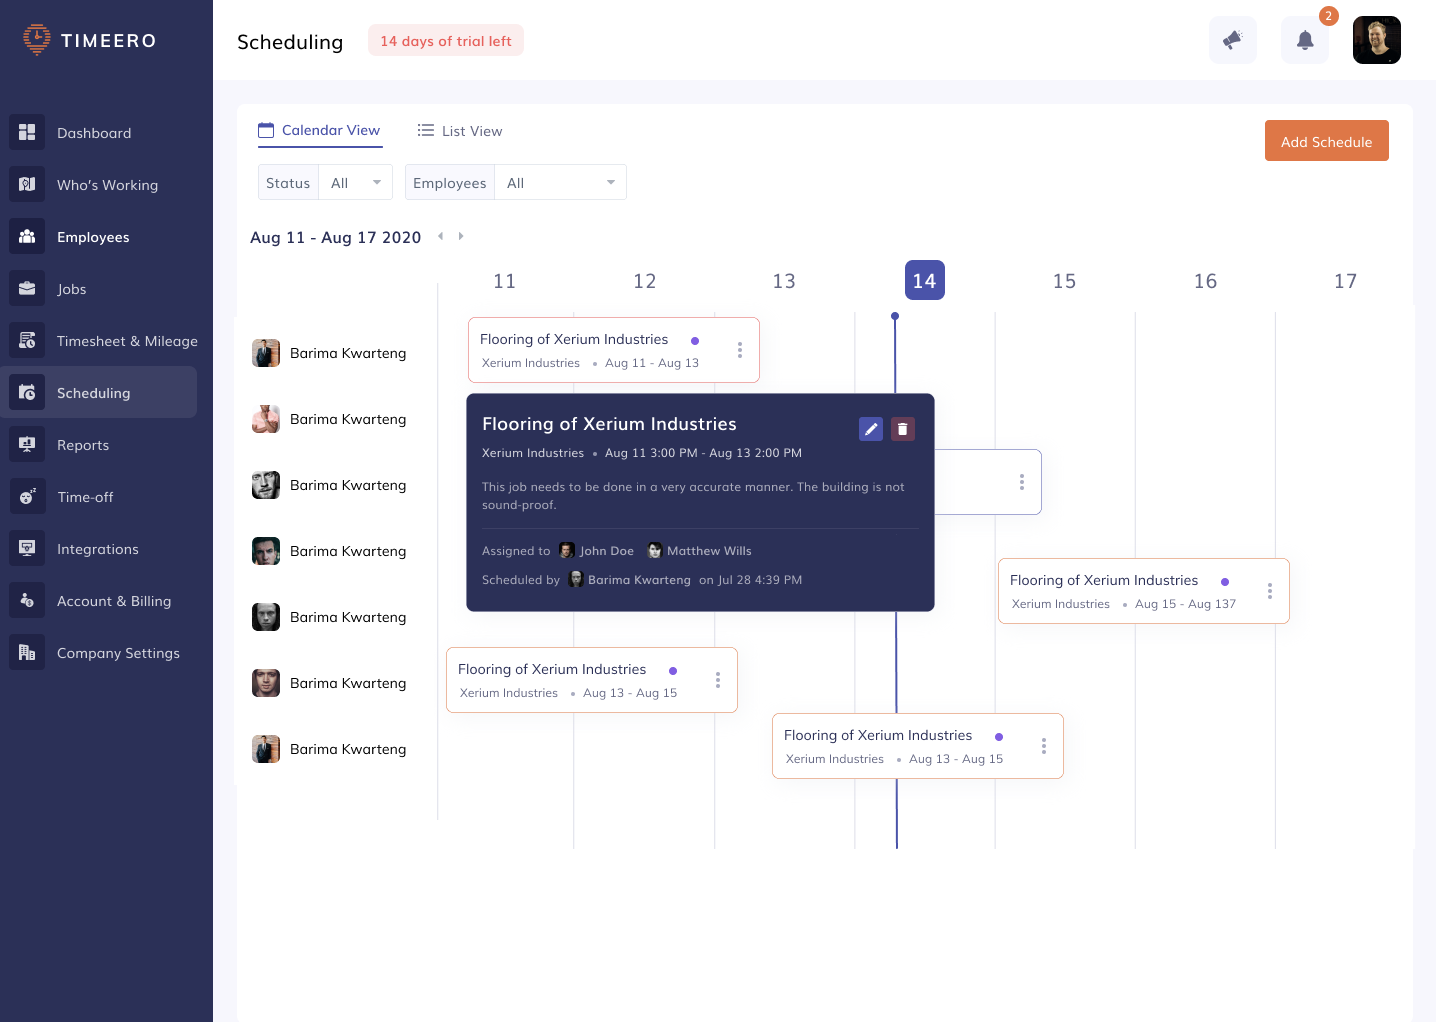1436x1022 pixels.
Task: Click the announcements megaphone icon
Action: 1232,40
